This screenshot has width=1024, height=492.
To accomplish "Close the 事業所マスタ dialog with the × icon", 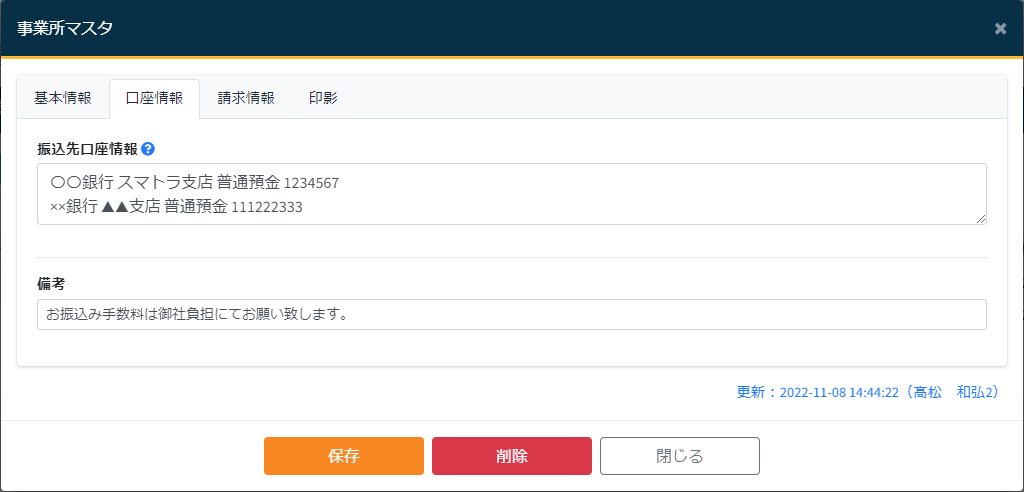I will click(x=1000, y=28).
